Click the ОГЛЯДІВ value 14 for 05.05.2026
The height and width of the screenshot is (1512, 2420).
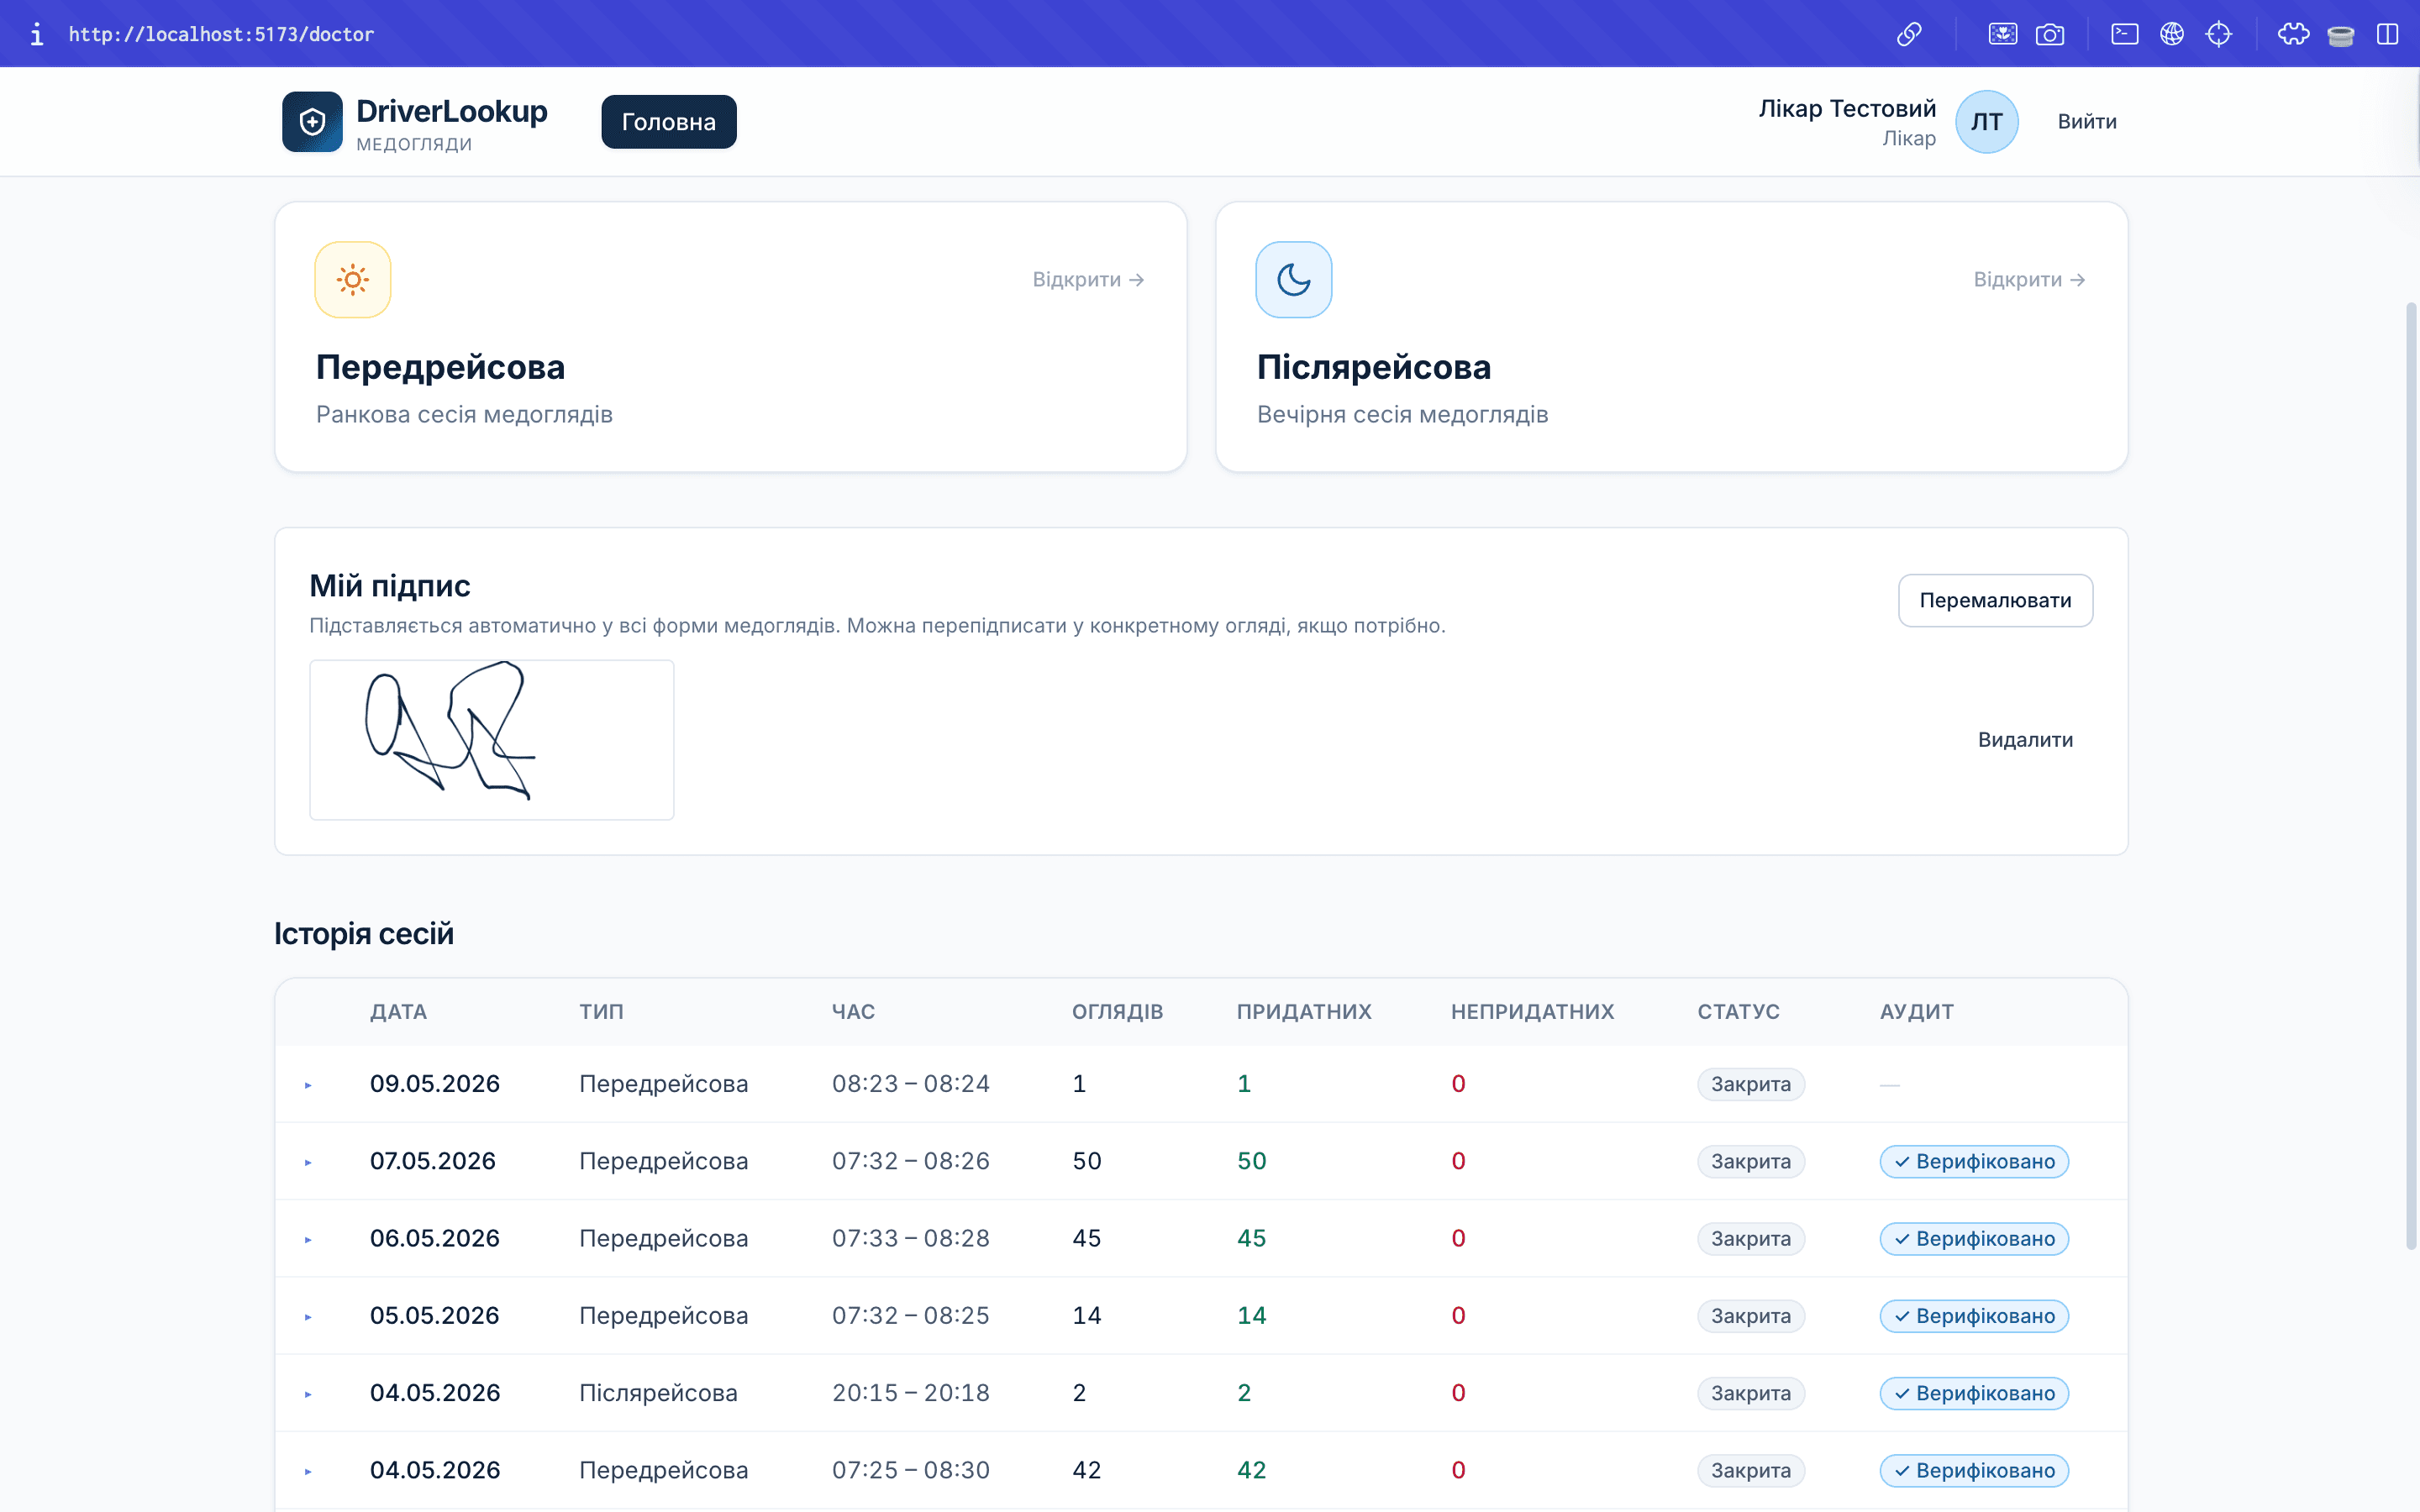click(x=1086, y=1316)
